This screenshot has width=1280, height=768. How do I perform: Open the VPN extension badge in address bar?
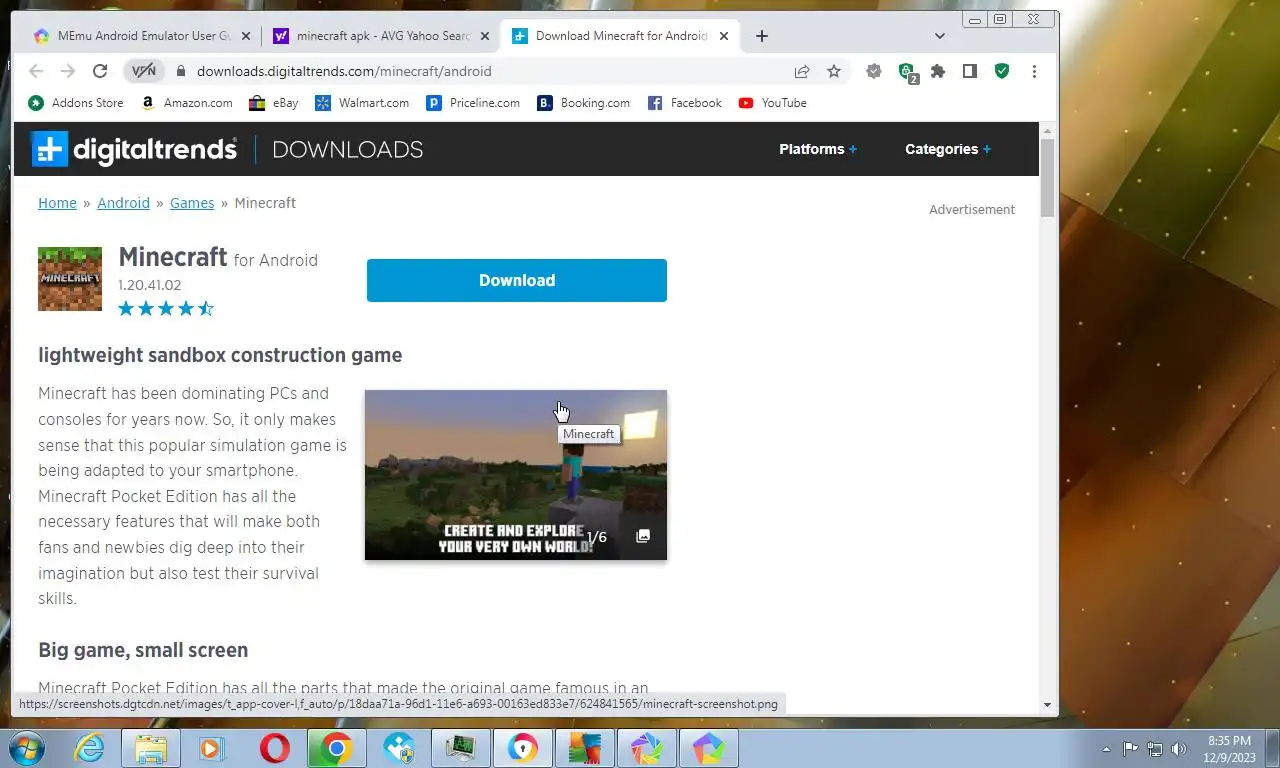(x=144, y=71)
